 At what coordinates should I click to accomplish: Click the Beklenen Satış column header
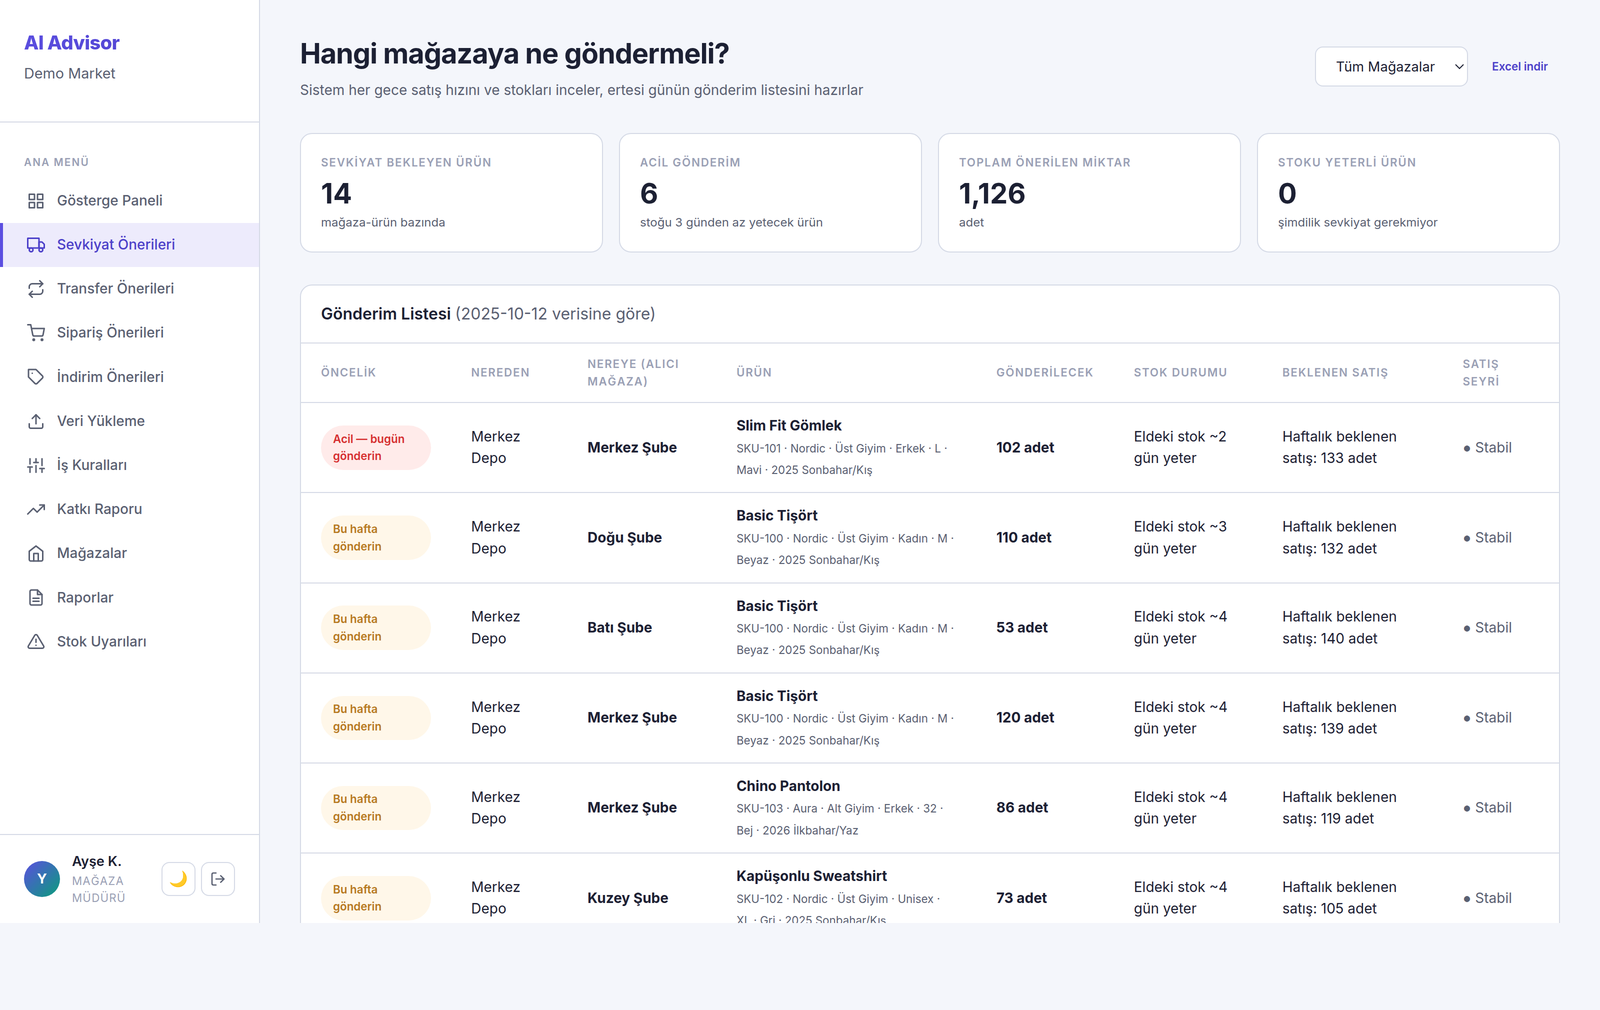pyautogui.click(x=1335, y=373)
